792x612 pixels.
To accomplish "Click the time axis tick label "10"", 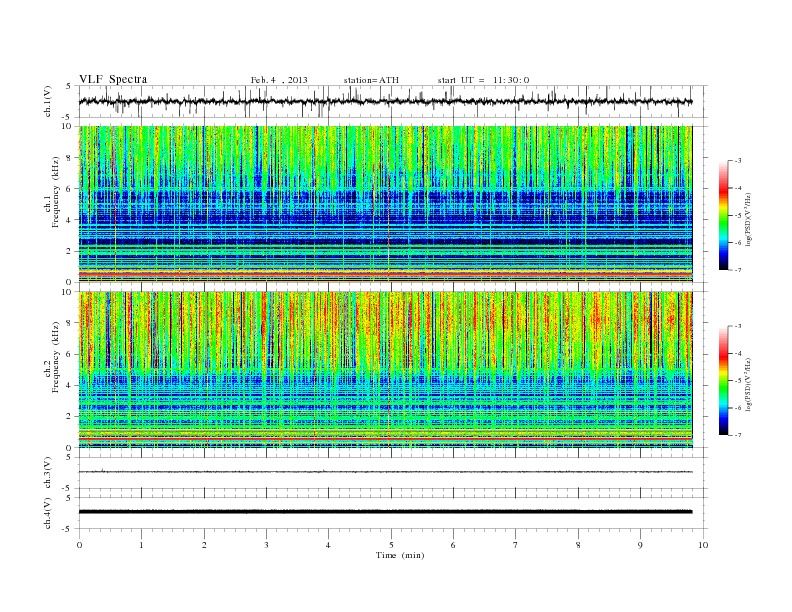I will tap(703, 545).
